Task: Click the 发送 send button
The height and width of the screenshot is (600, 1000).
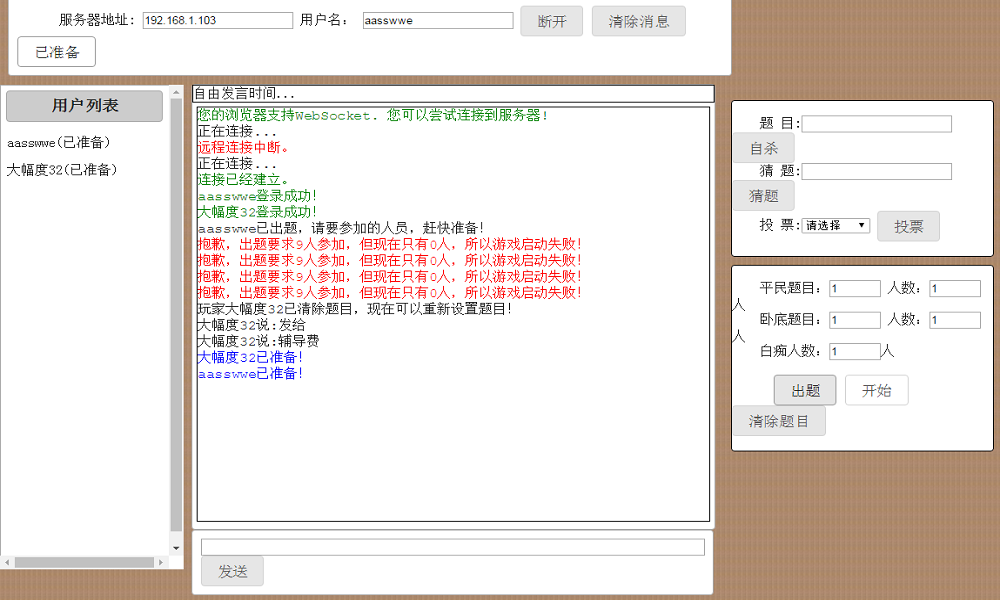Action: [x=232, y=571]
